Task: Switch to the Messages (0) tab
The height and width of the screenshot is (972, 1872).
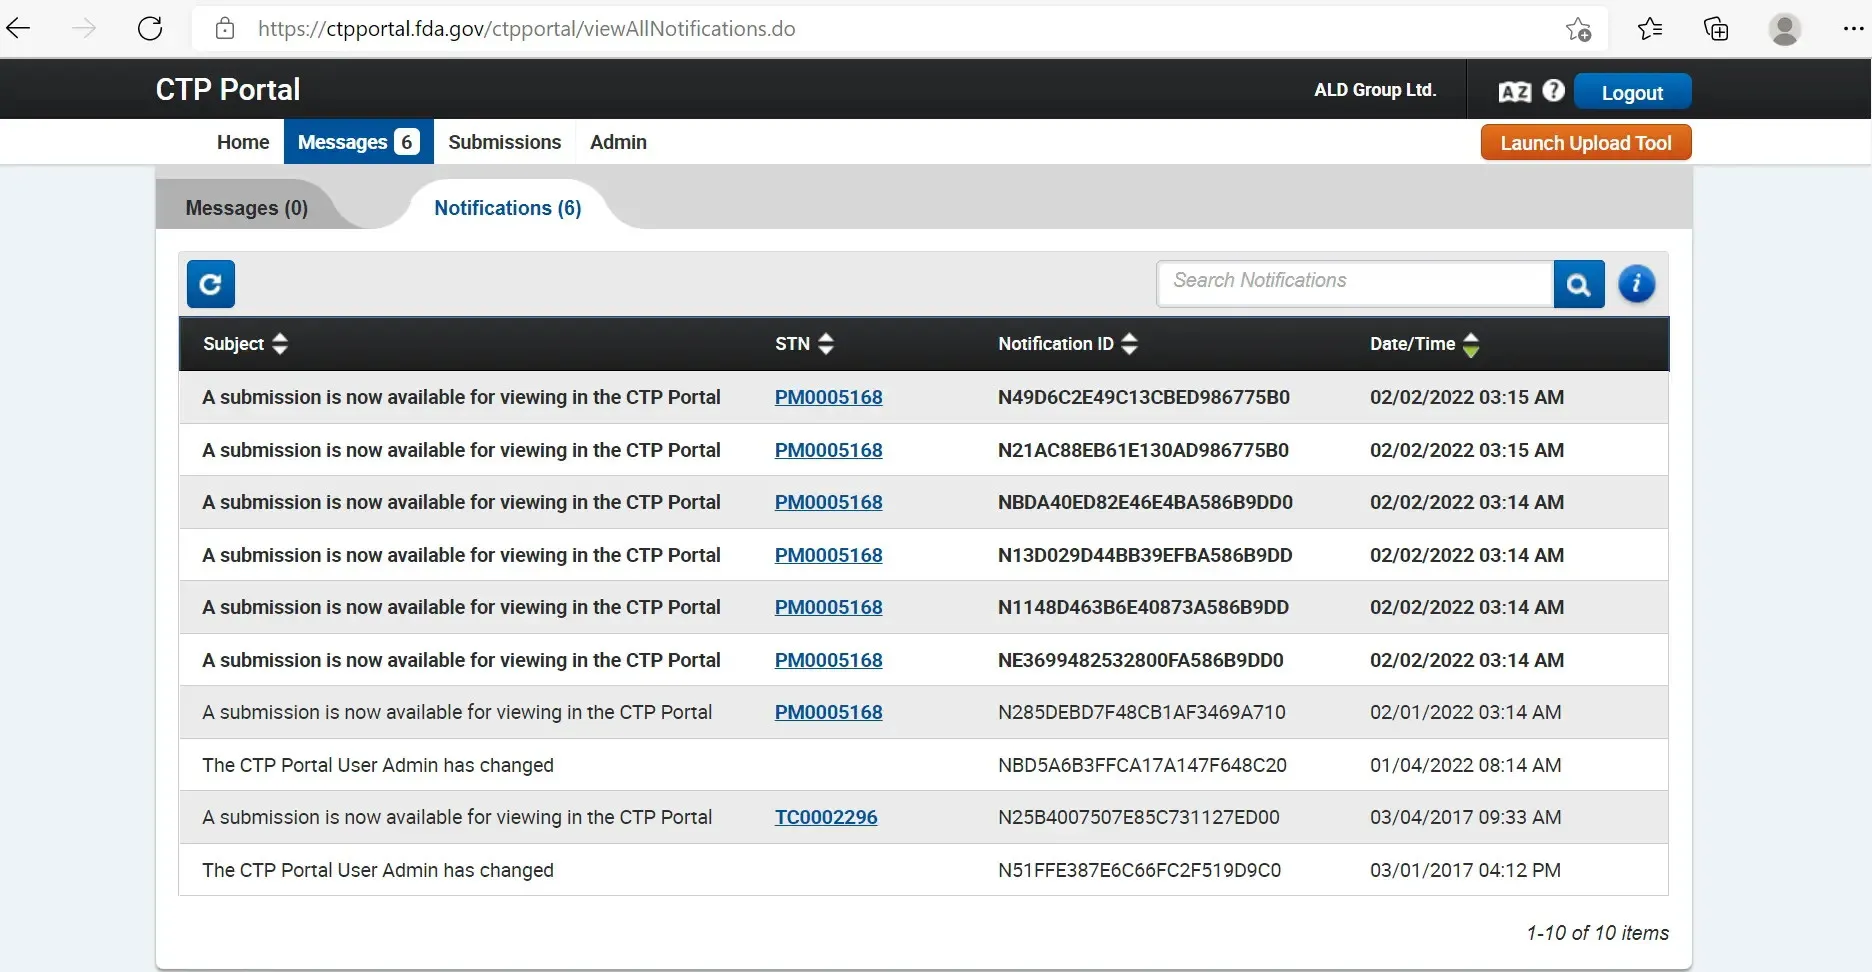Action: pos(247,207)
